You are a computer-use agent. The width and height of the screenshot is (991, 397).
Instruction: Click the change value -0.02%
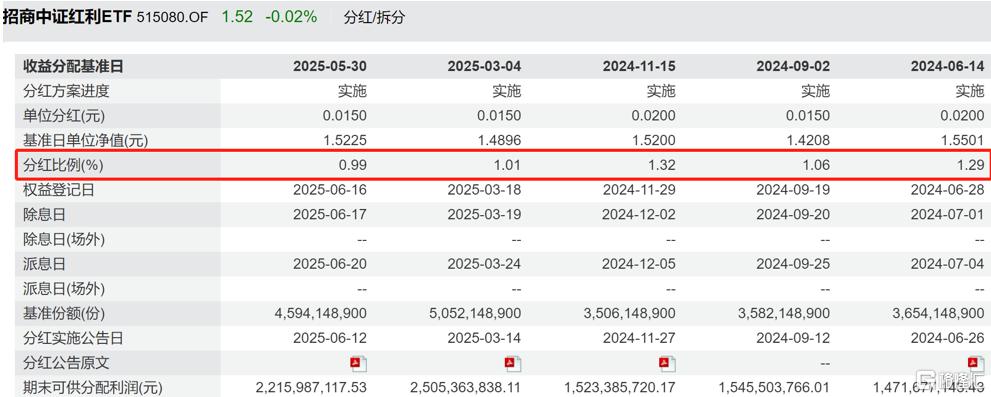pyautogui.click(x=291, y=16)
